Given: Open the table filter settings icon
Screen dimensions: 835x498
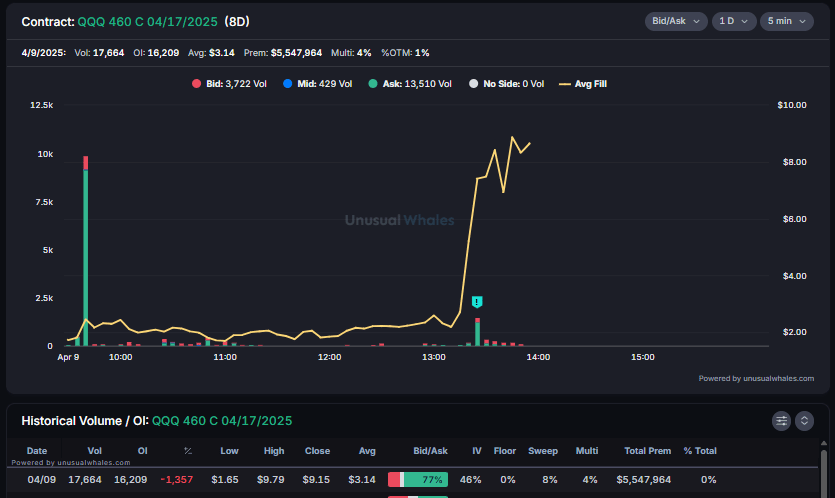Looking at the screenshot, I should pyautogui.click(x=782, y=421).
